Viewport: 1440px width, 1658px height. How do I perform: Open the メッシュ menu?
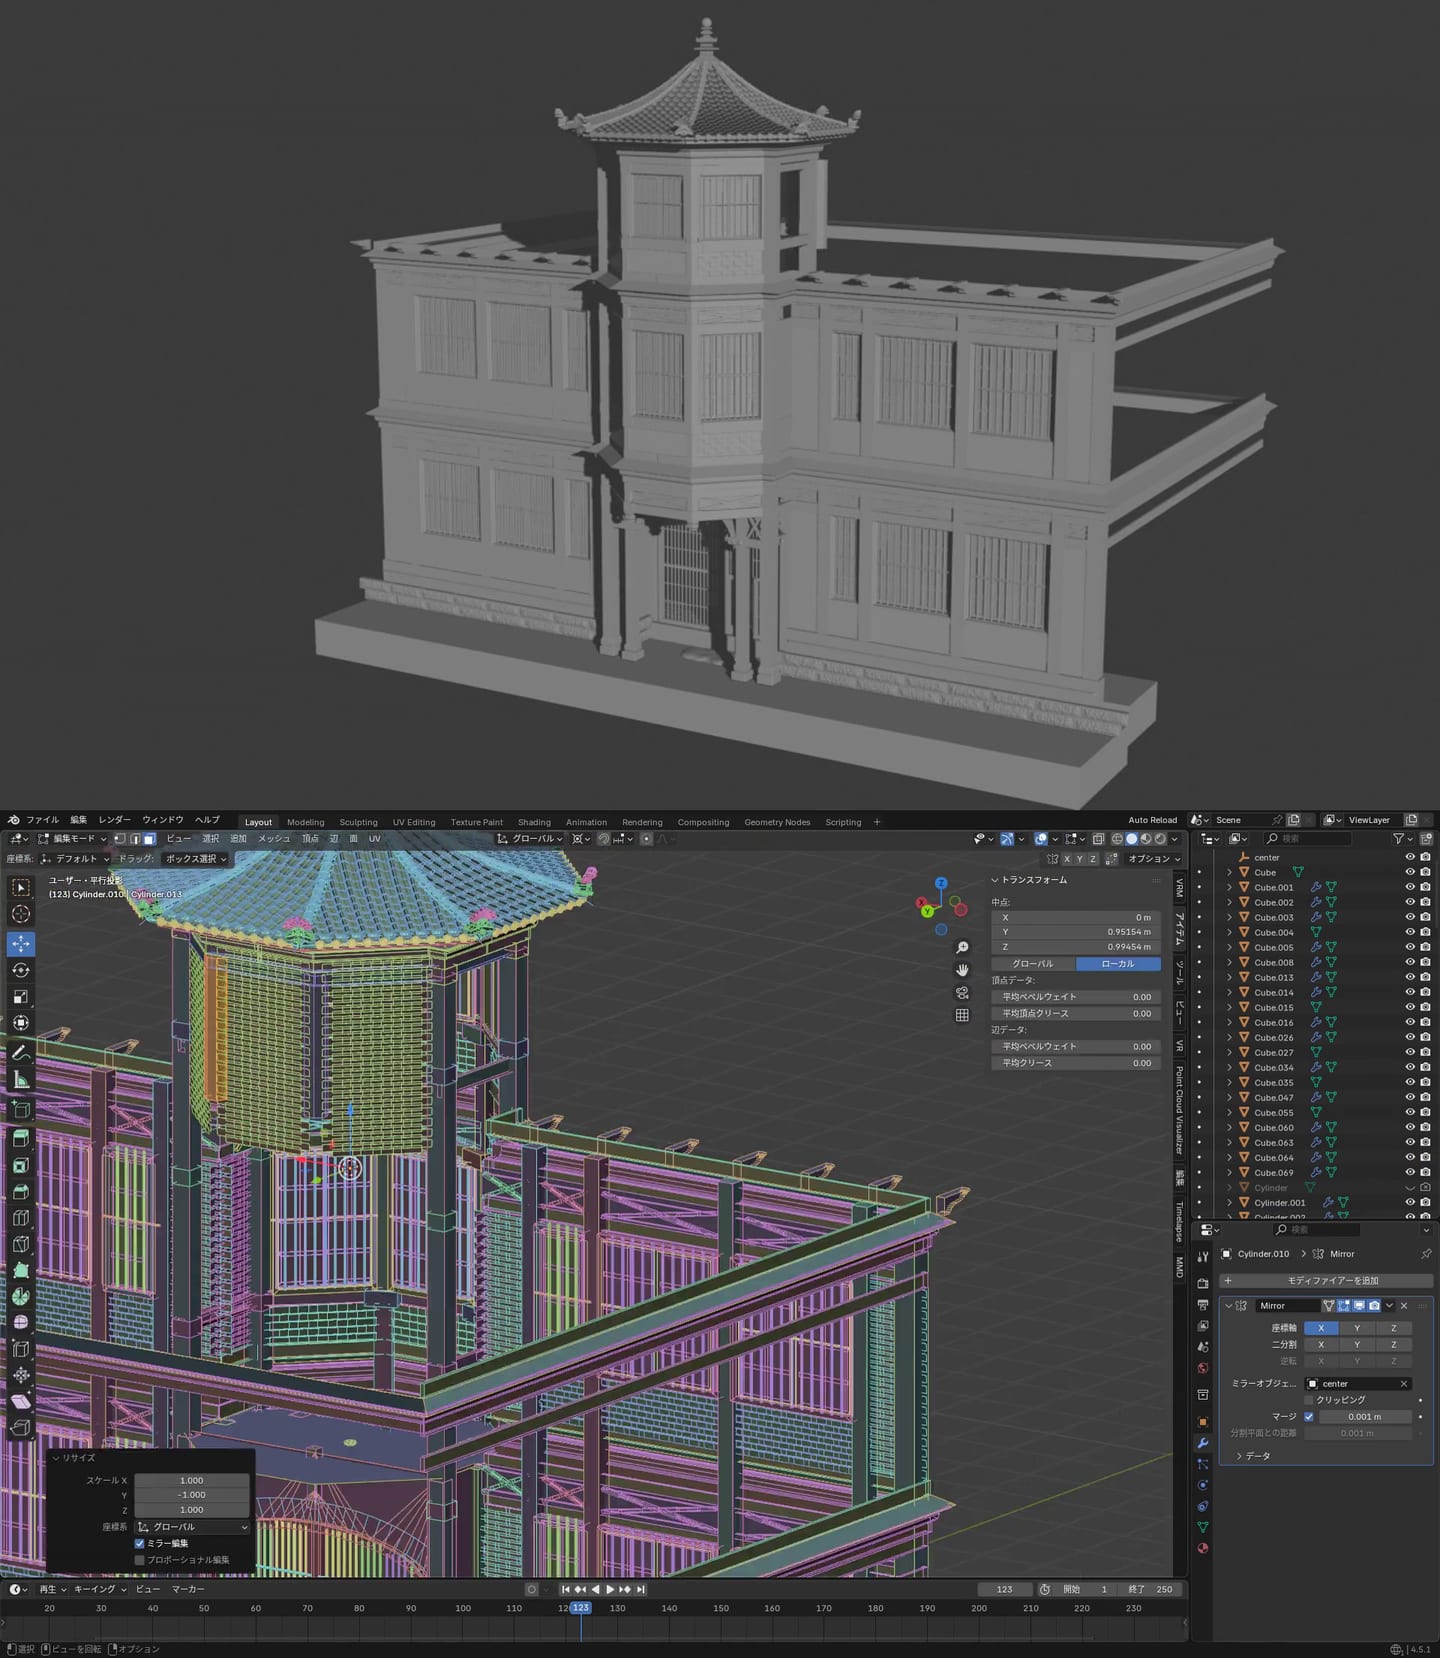click(274, 839)
